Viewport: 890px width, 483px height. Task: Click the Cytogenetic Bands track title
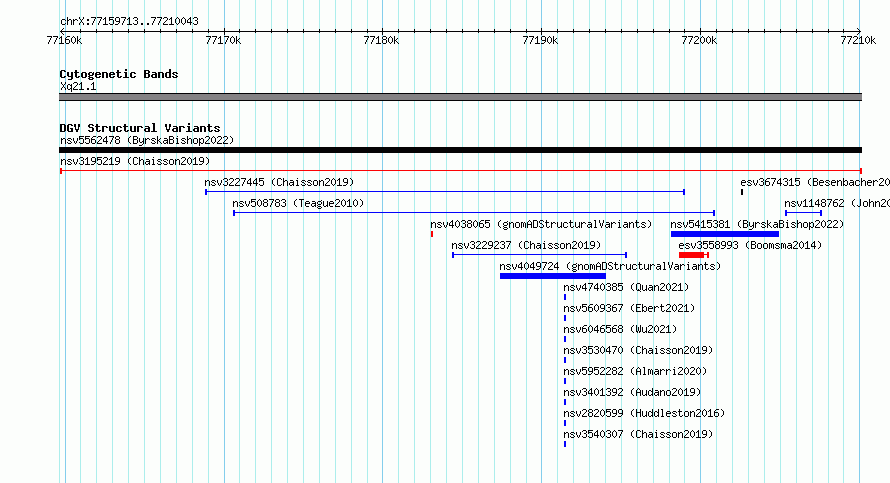tap(119, 74)
